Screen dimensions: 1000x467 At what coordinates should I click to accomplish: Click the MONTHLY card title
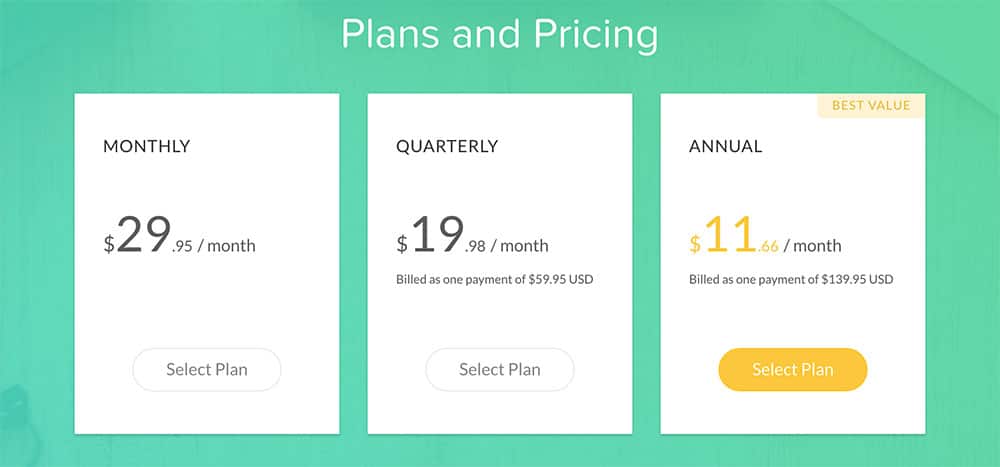coord(146,147)
